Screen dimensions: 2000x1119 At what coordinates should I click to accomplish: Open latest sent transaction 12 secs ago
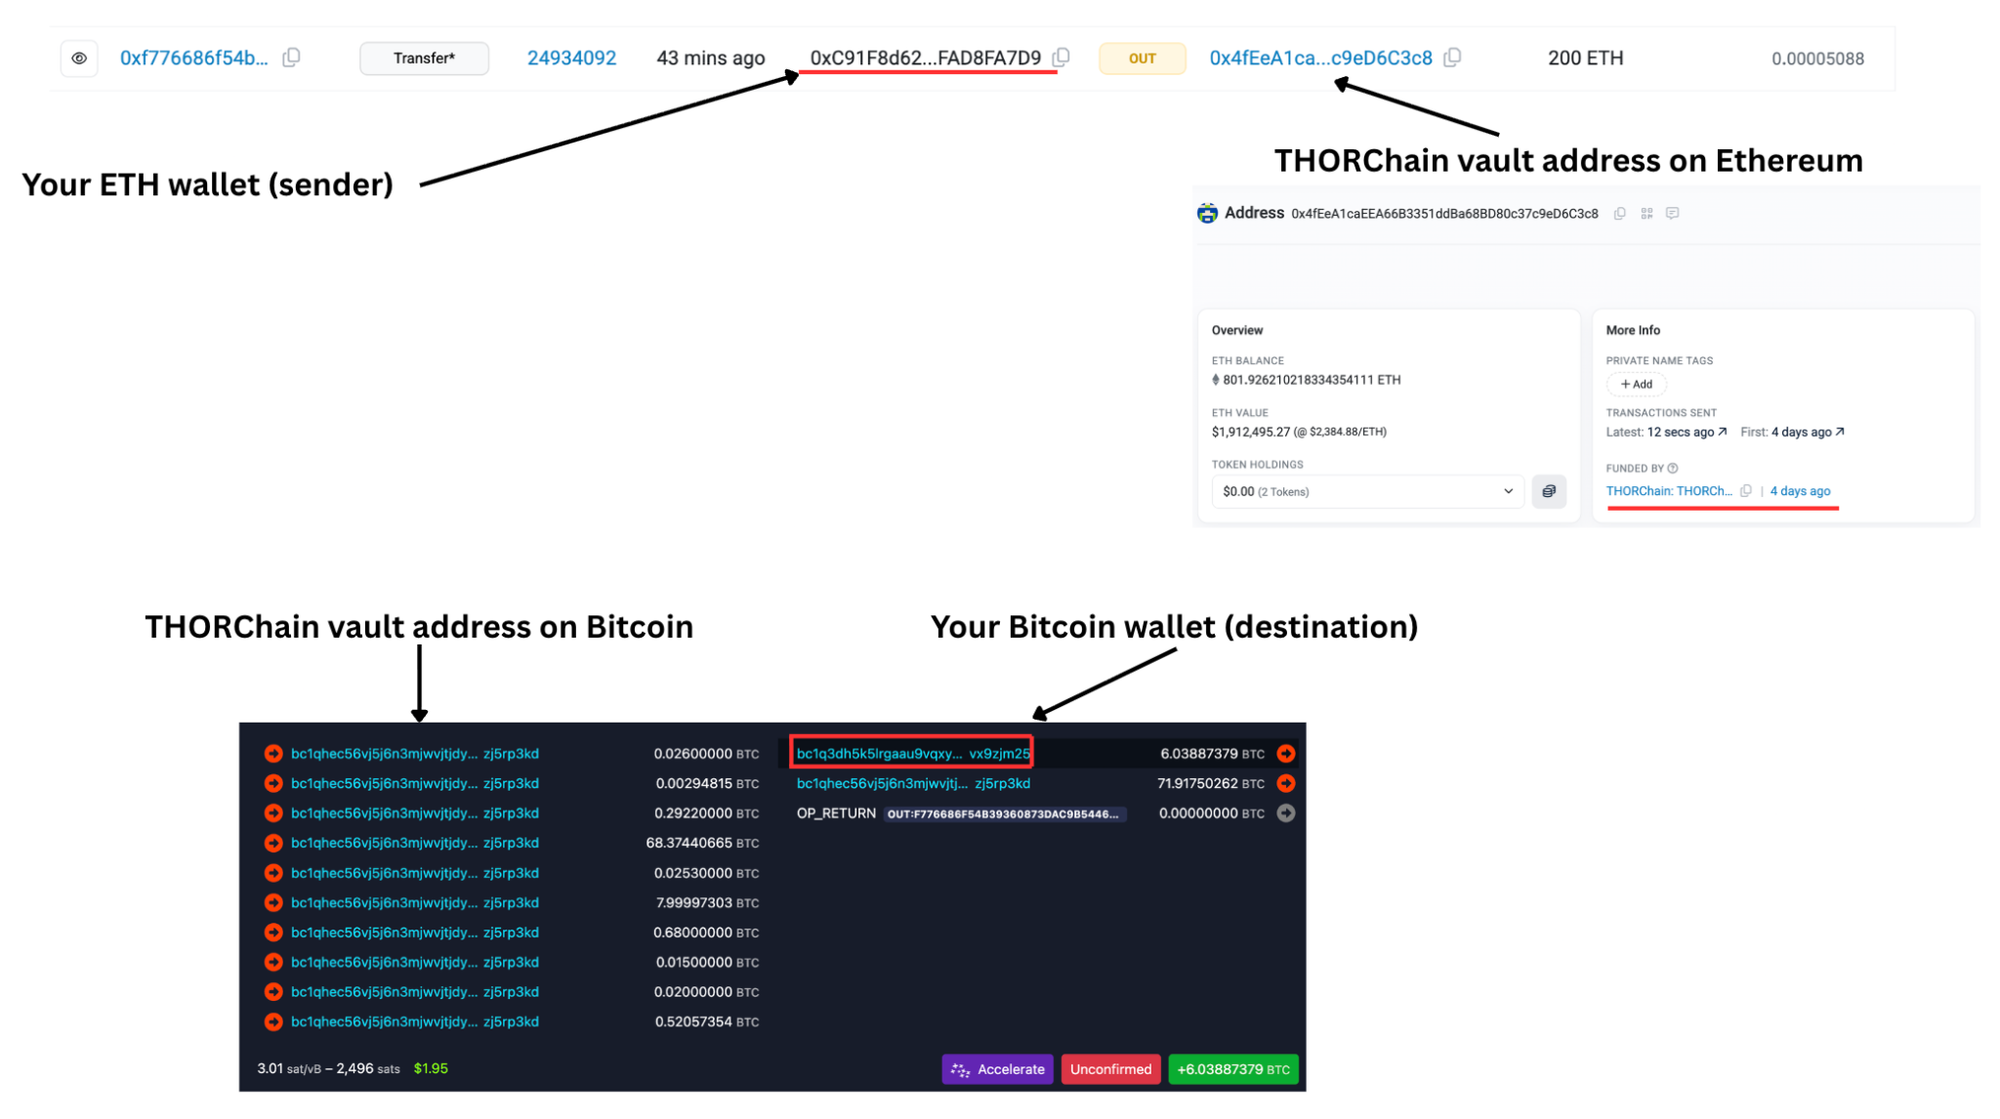pos(1687,432)
